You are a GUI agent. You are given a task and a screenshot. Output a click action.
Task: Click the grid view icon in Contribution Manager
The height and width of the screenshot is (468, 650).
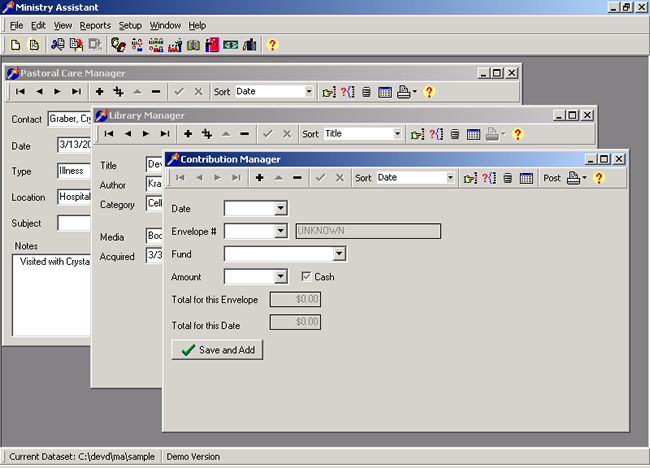click(x=526, y=178)
